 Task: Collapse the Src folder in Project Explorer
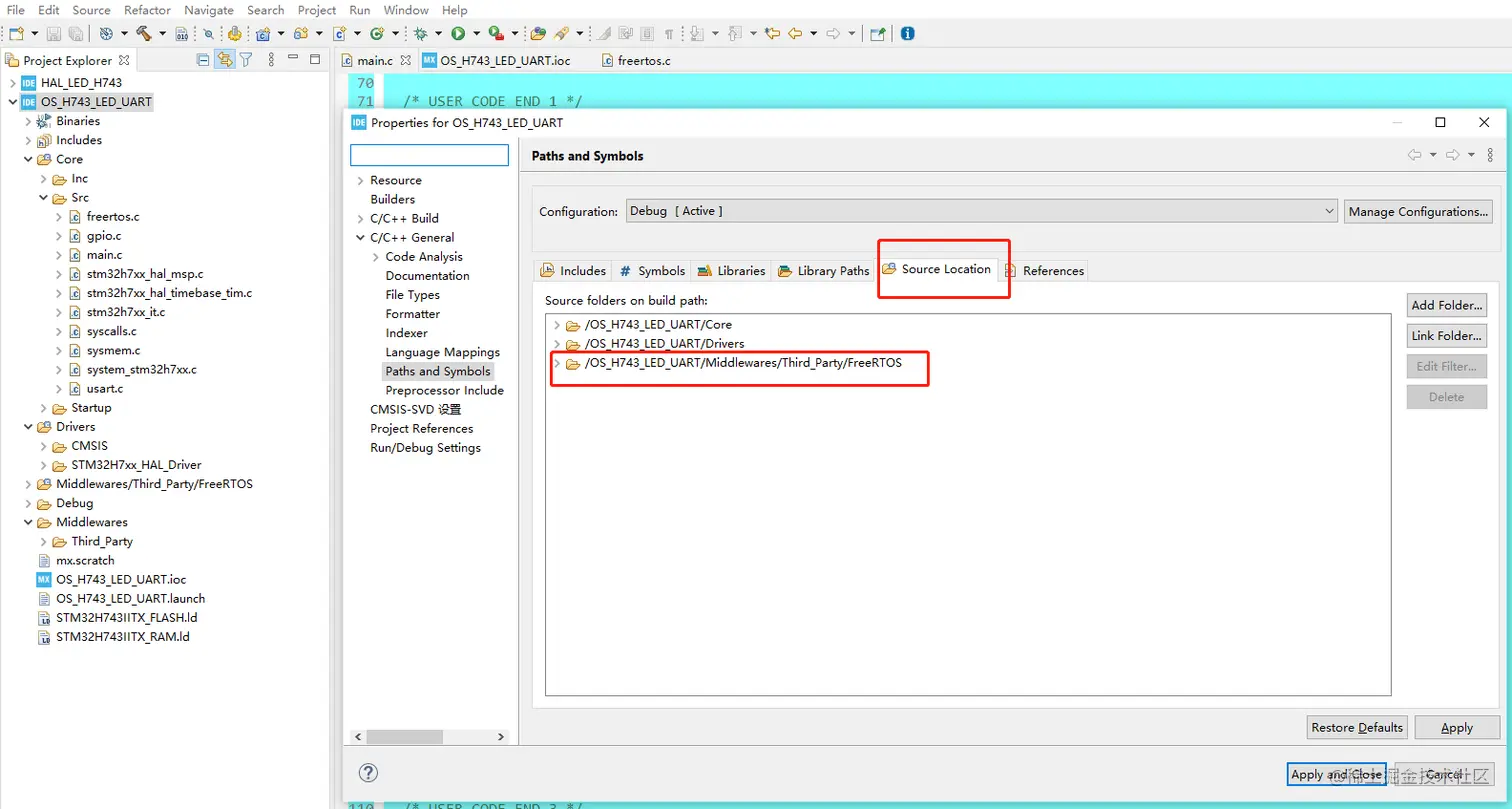43,198
